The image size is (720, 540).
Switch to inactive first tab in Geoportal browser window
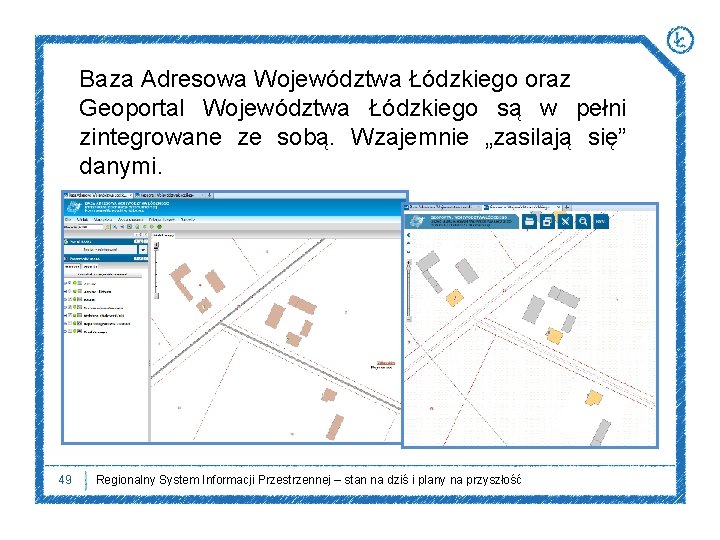[443, 207]
